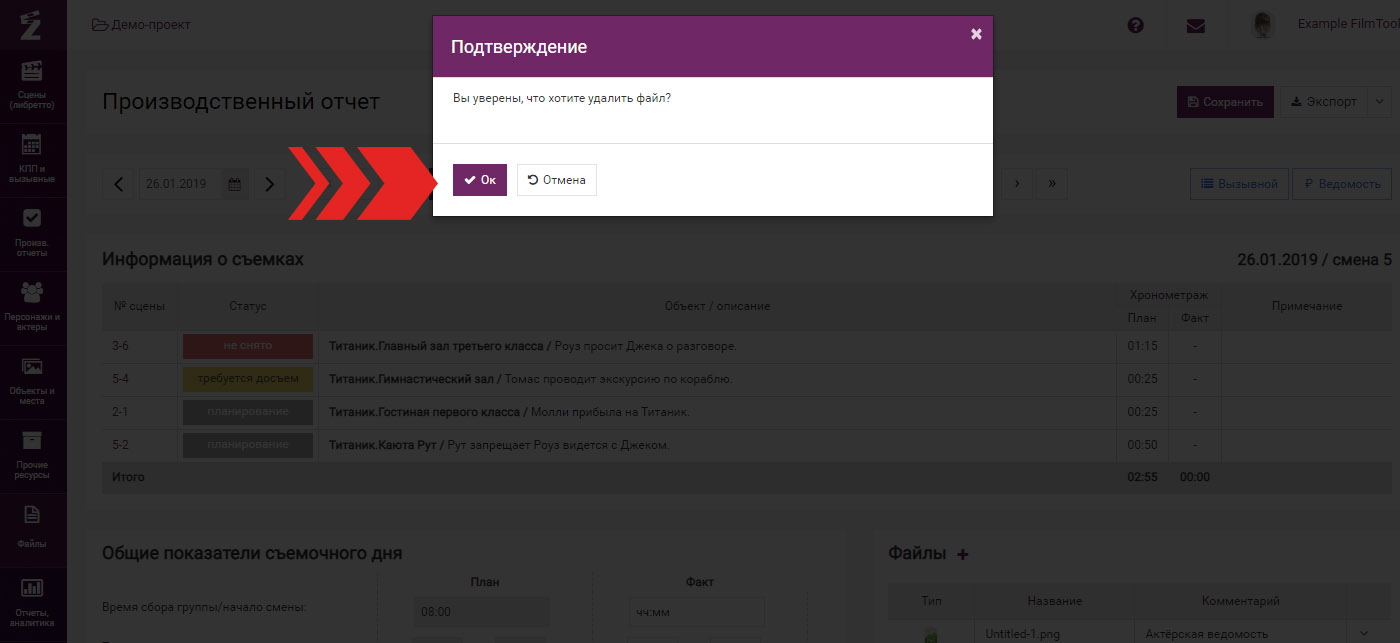Select scene row Титаник.Каюта Рут
The image size is (1400, 643).
pyautogui.click(x=746, y=445)
